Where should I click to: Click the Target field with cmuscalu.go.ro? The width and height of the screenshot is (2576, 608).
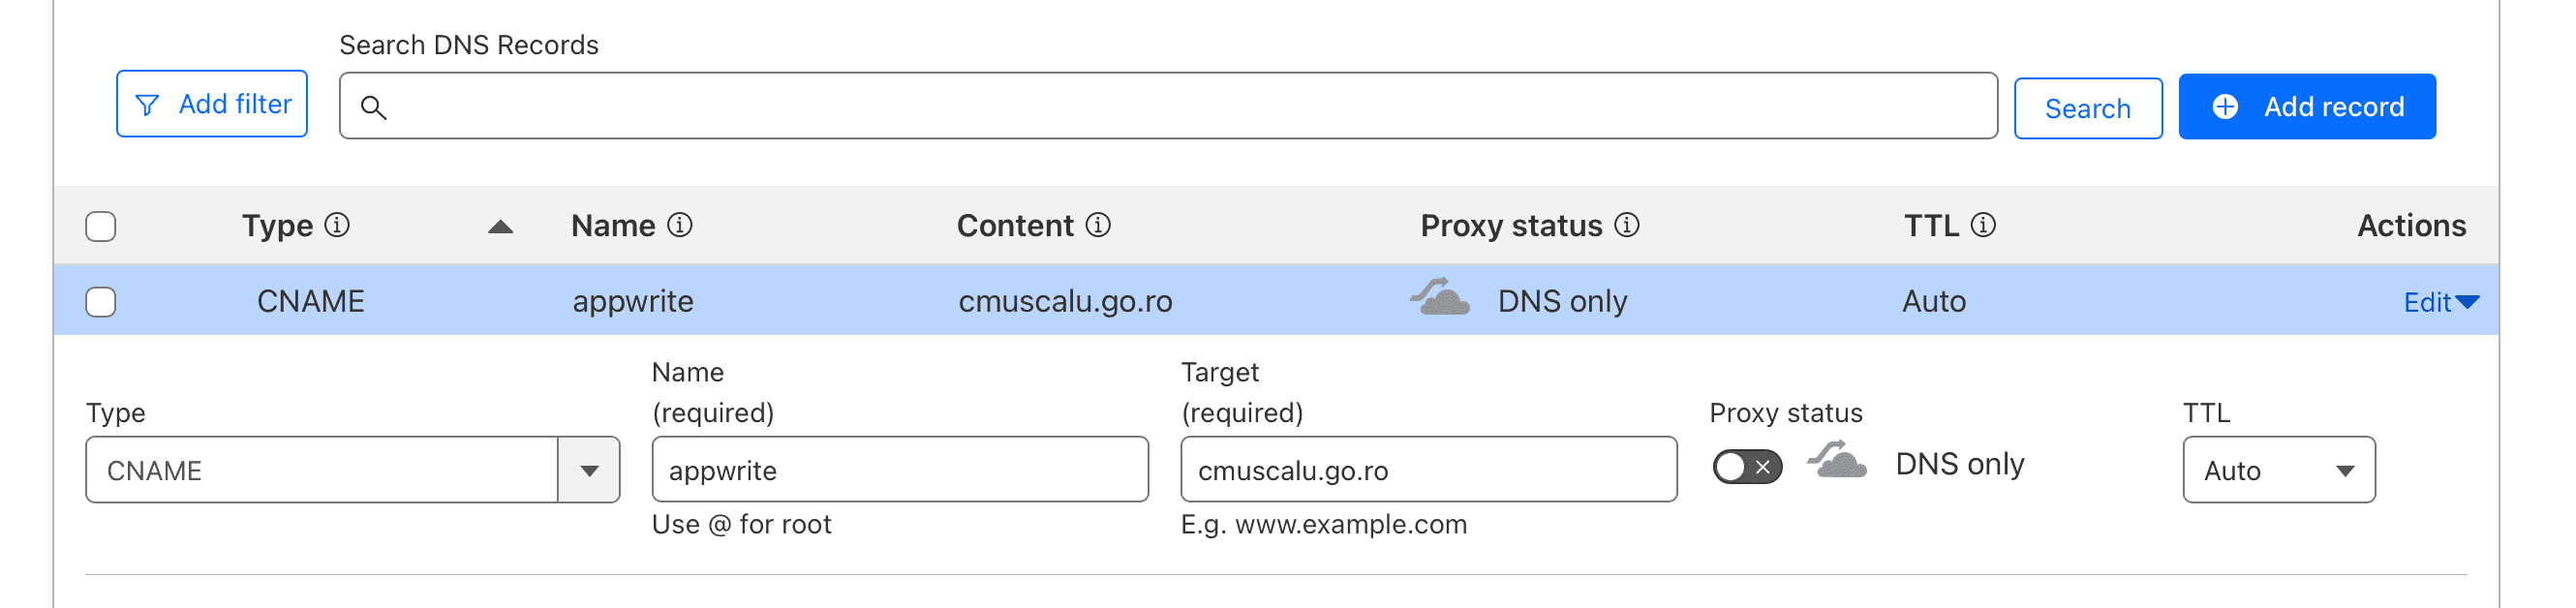click(1428, 470)
